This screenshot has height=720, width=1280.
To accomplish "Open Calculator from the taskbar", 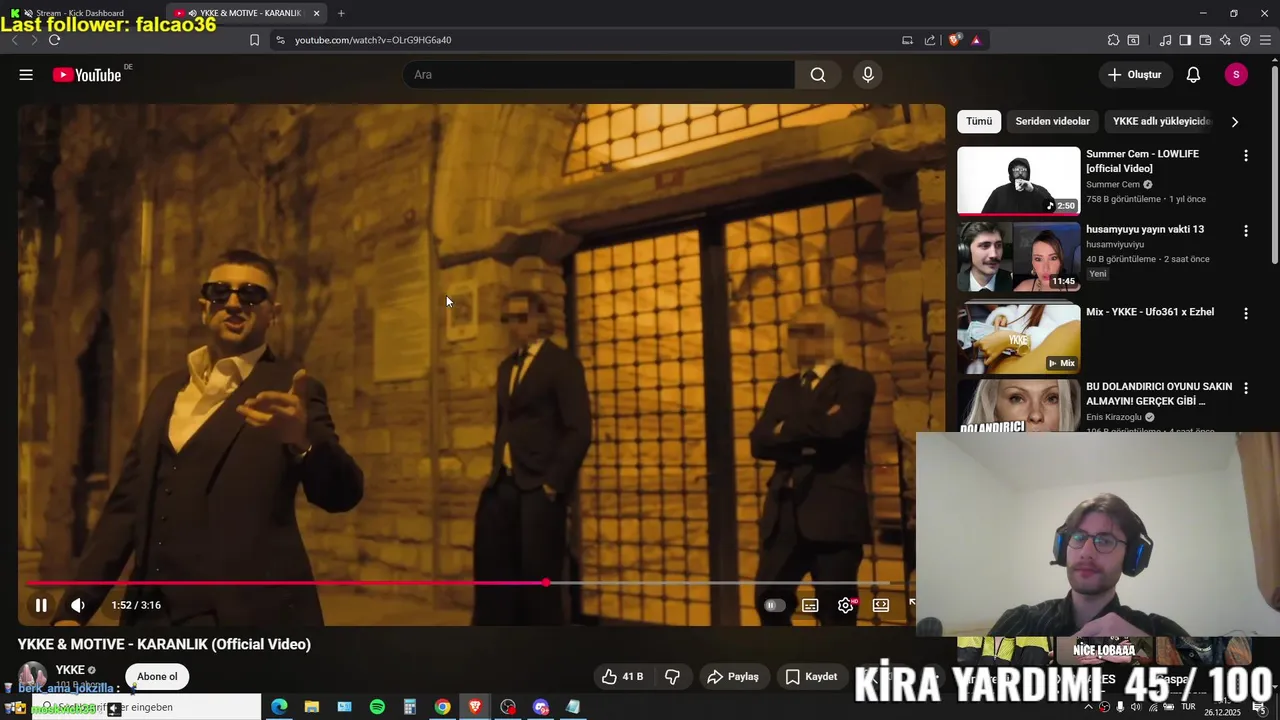I will [x=410, y=707].
